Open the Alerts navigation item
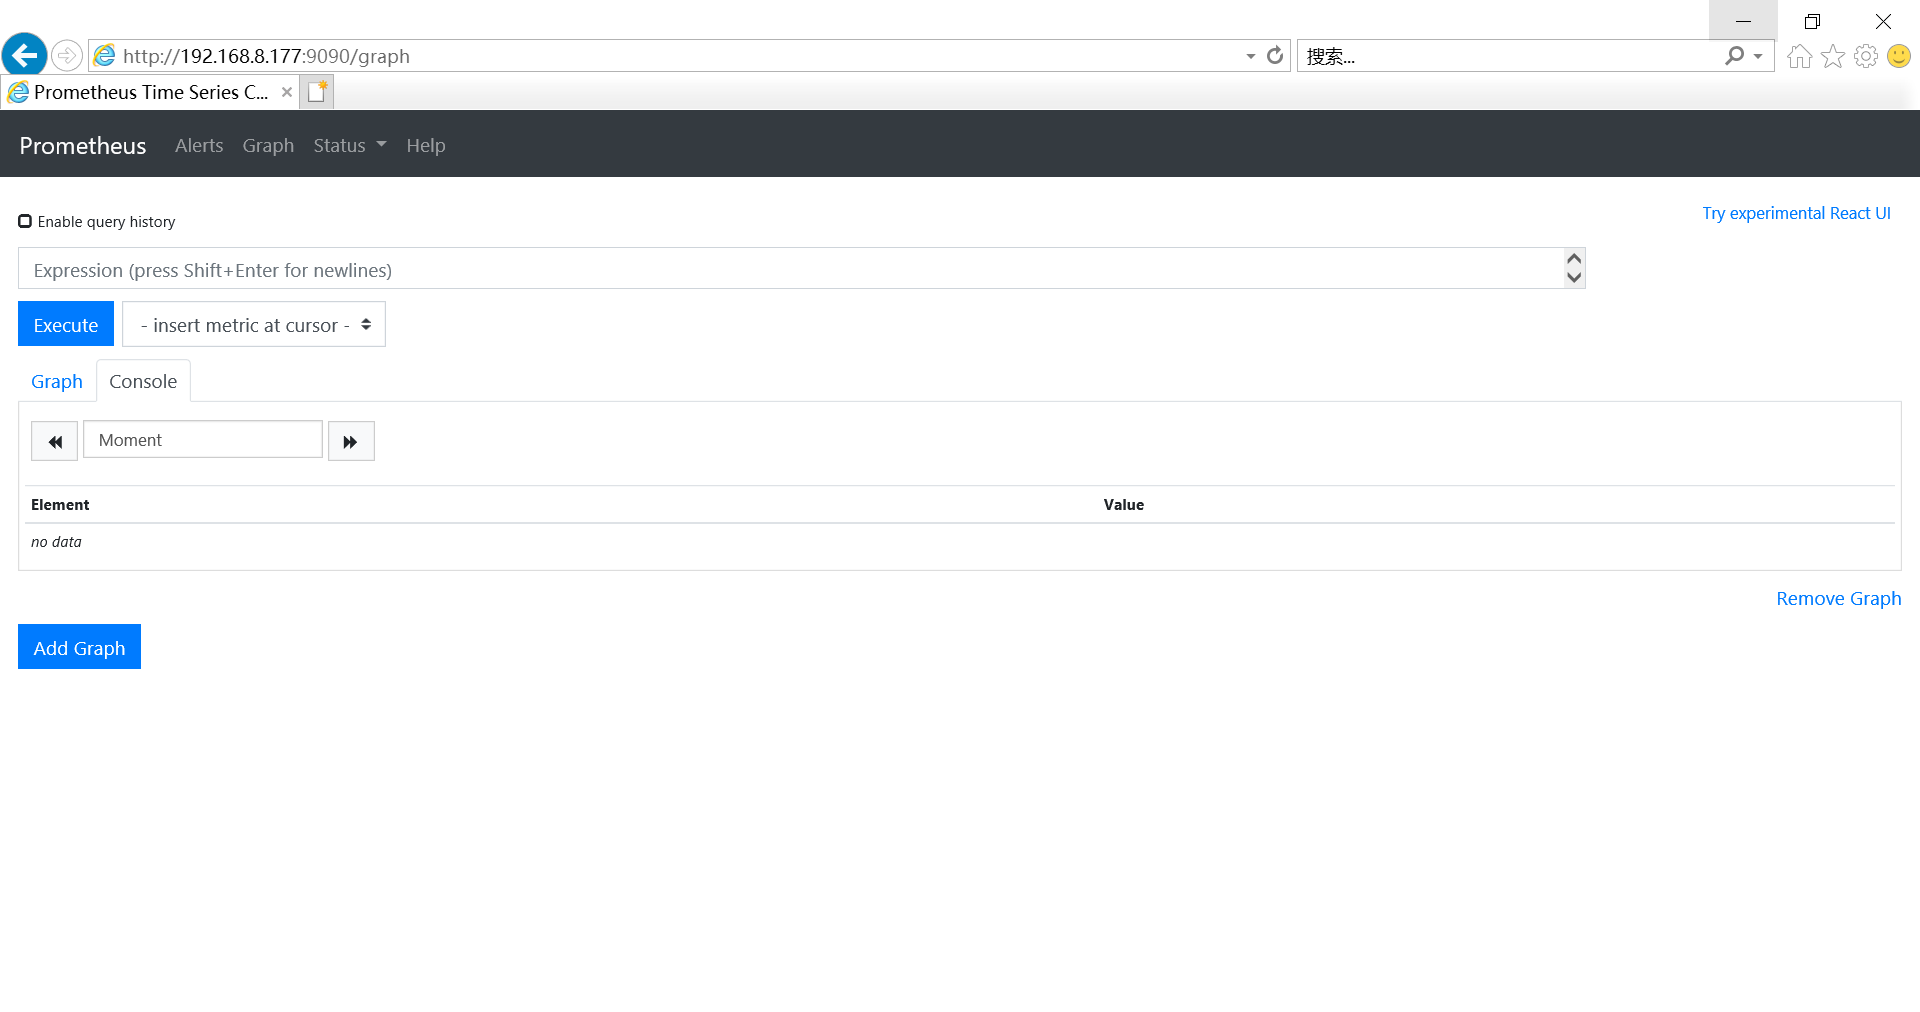 pyautogui.click(x=199, y=145)
